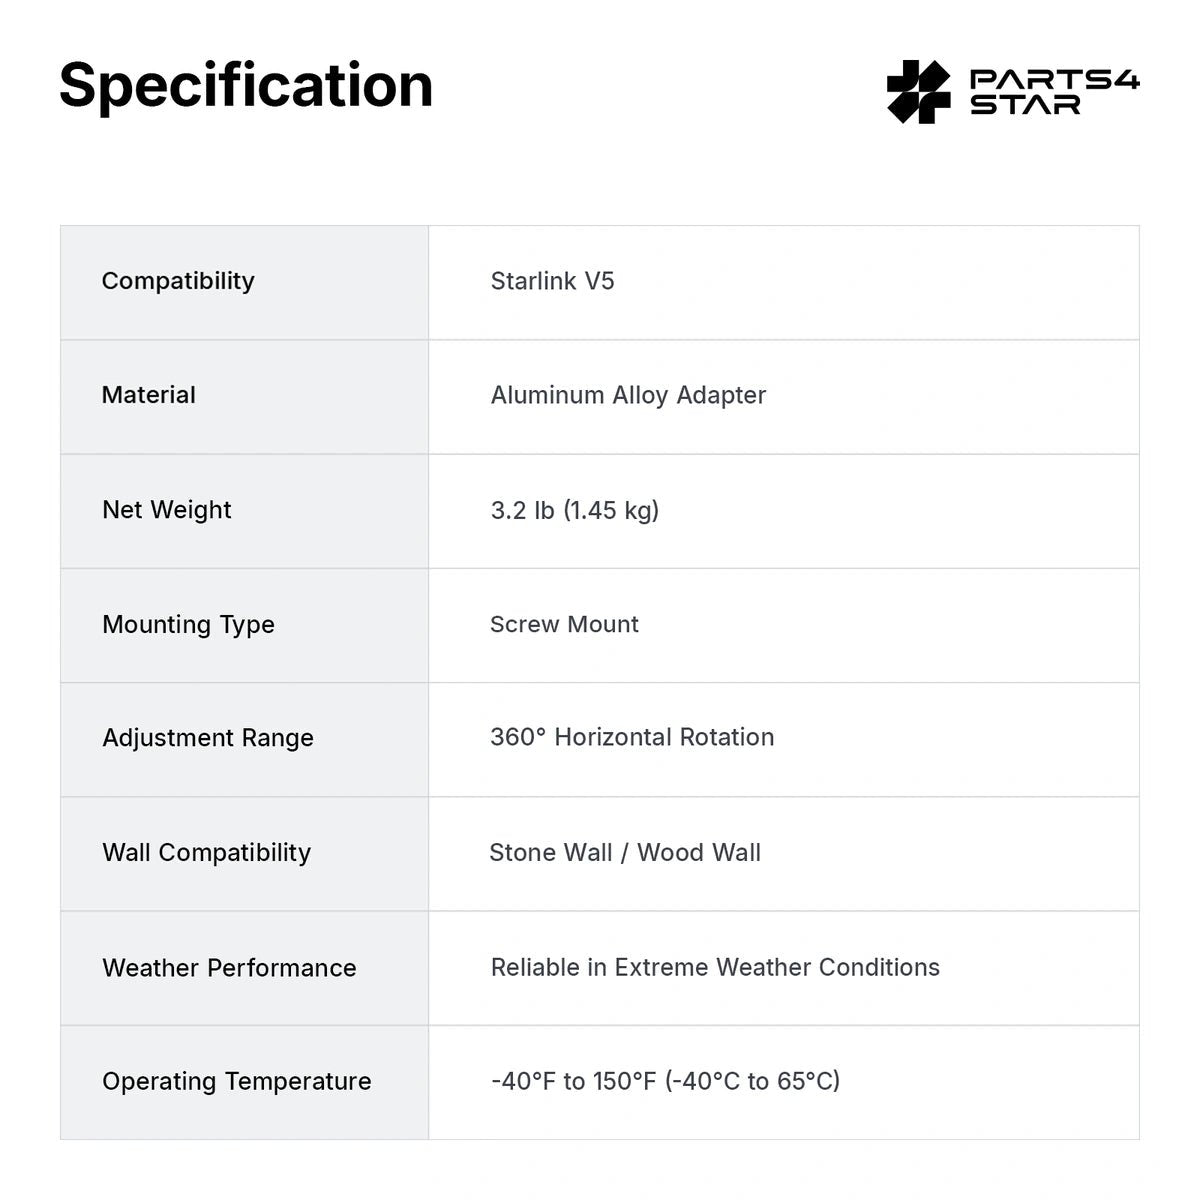This screenshot has height=1200, width=1200.
Task: Select the Adjustment Range label
Action: [208, 738]
